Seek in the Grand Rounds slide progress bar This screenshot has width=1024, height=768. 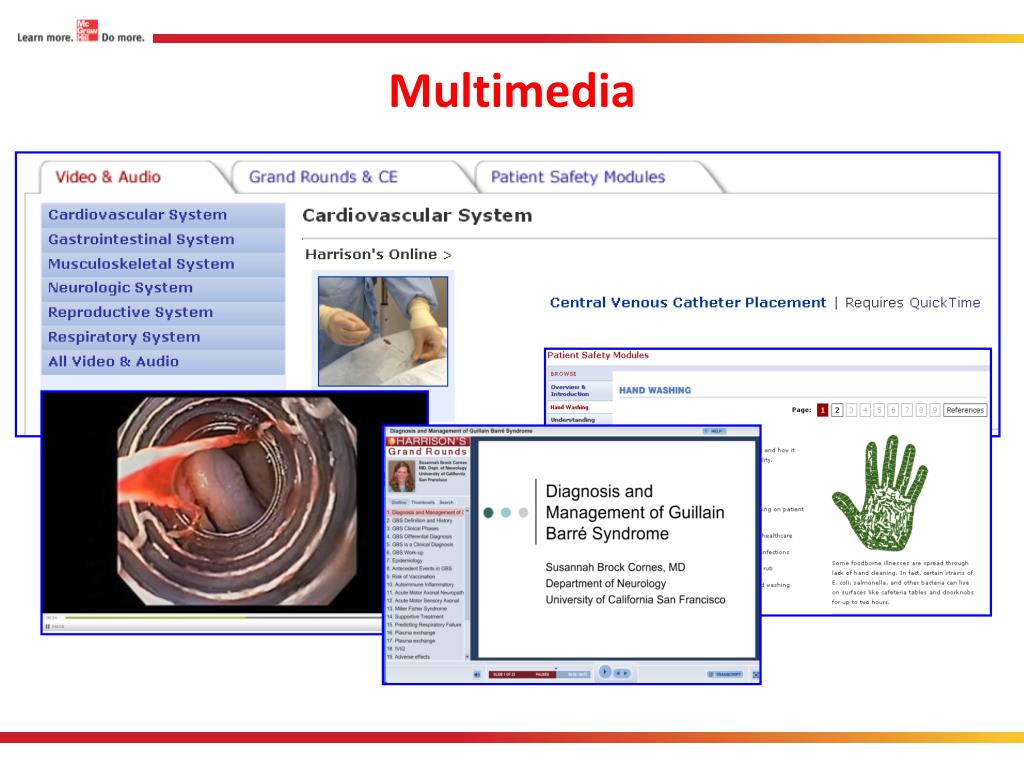[539, 675]
